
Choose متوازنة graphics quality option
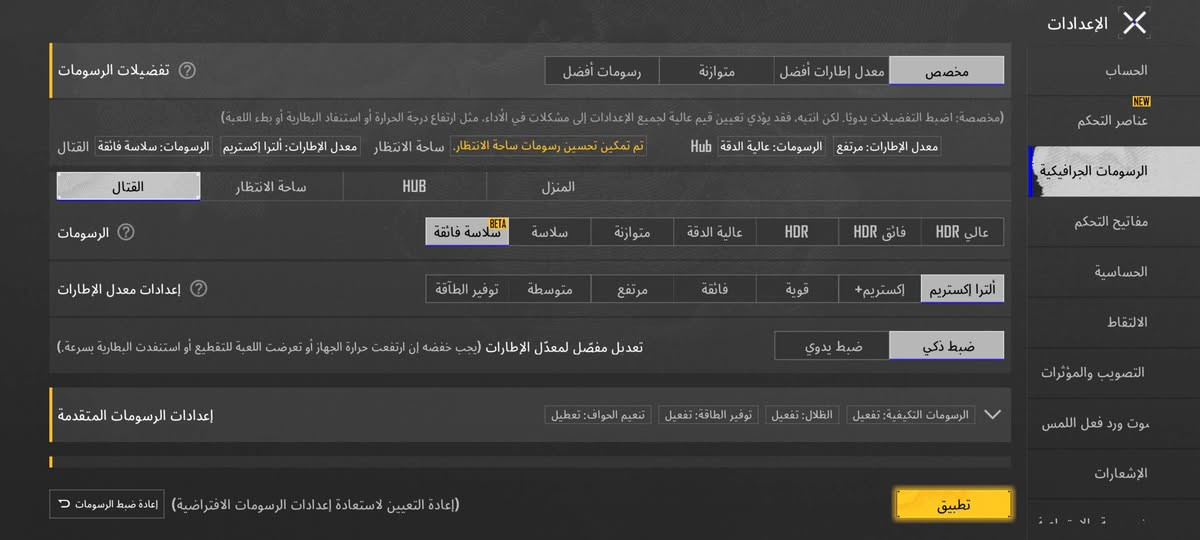tap(632, 232)
